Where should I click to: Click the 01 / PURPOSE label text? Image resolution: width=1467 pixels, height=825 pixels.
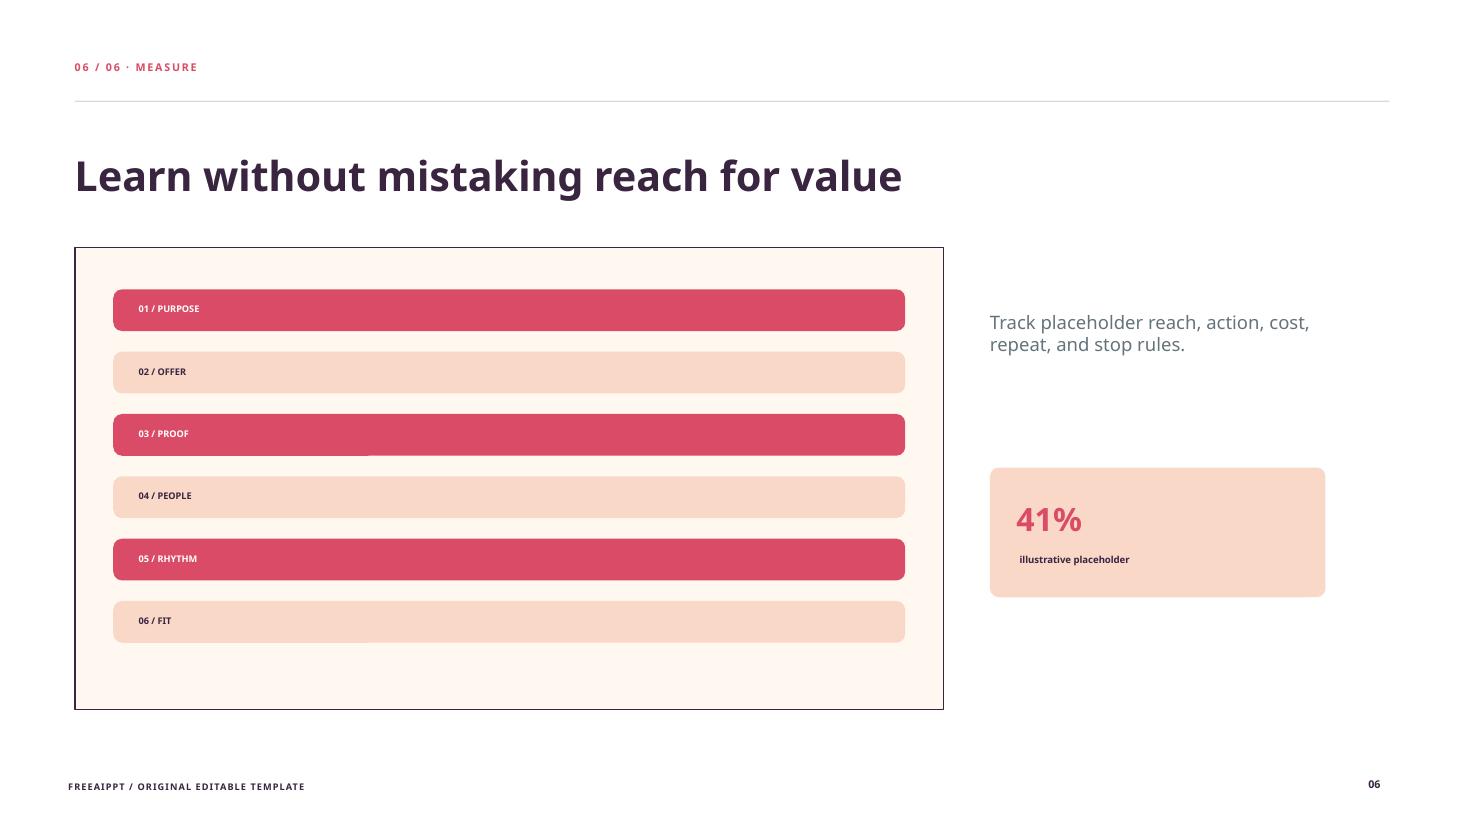(x=169, y=309)
